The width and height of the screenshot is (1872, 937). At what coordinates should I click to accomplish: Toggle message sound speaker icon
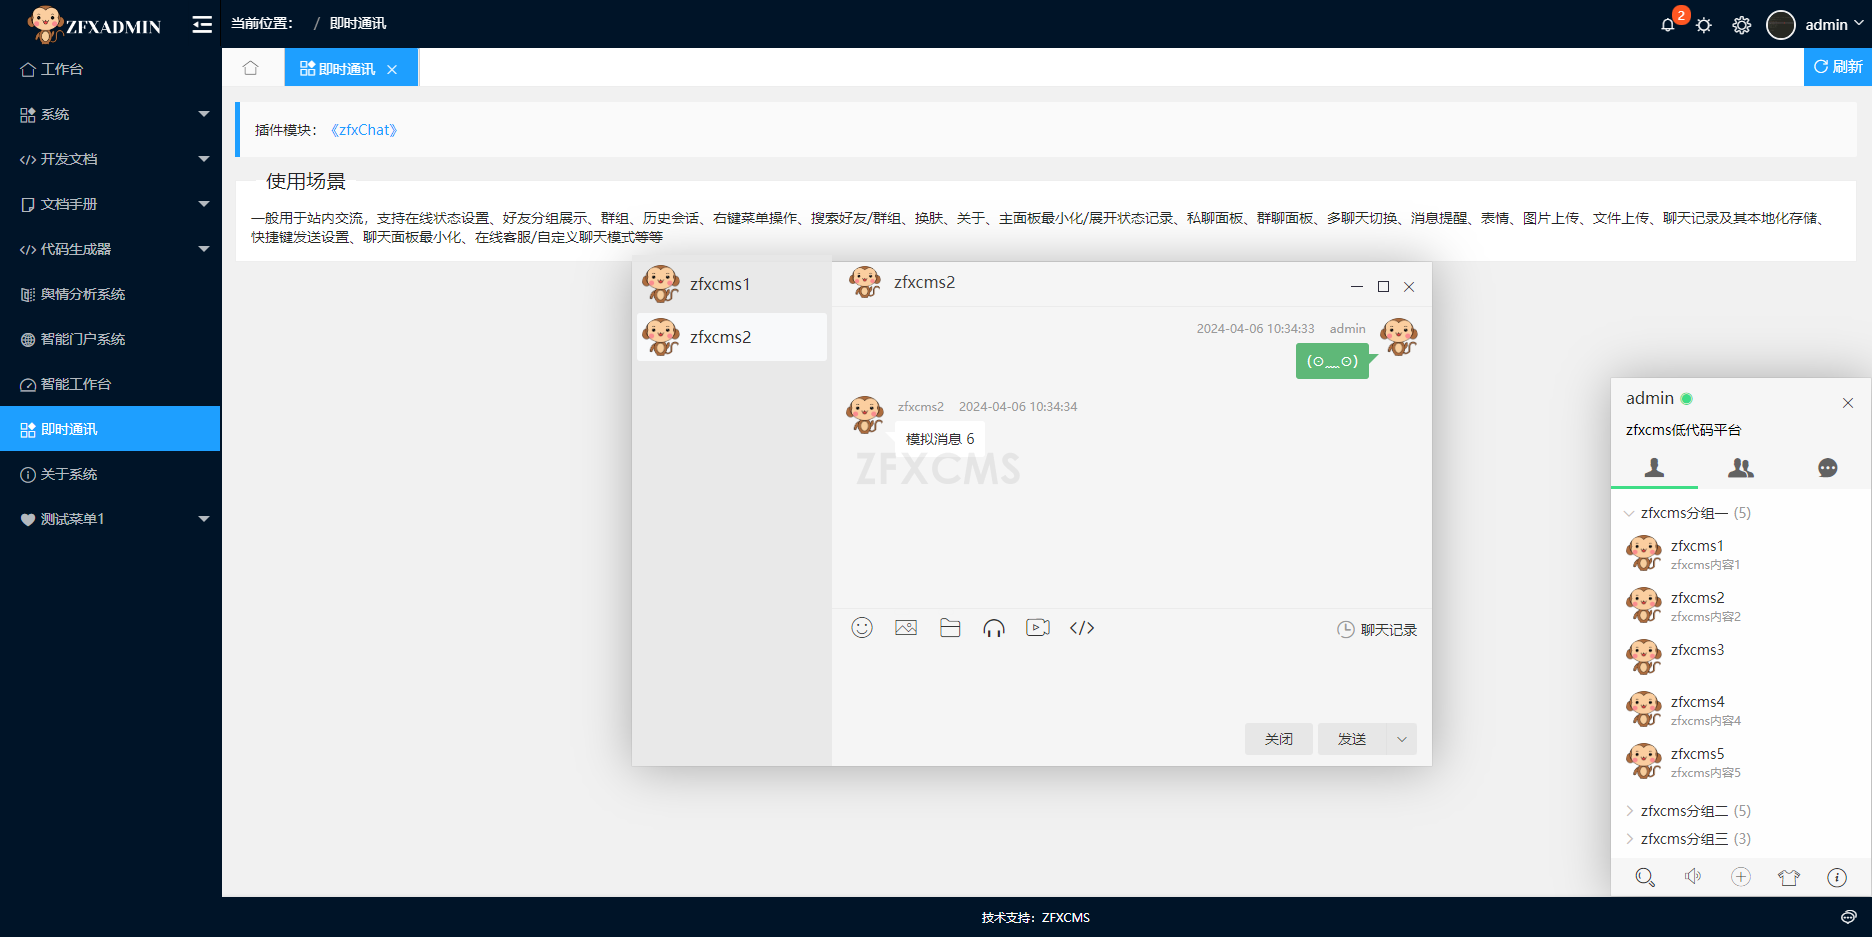click(1693, 877)
